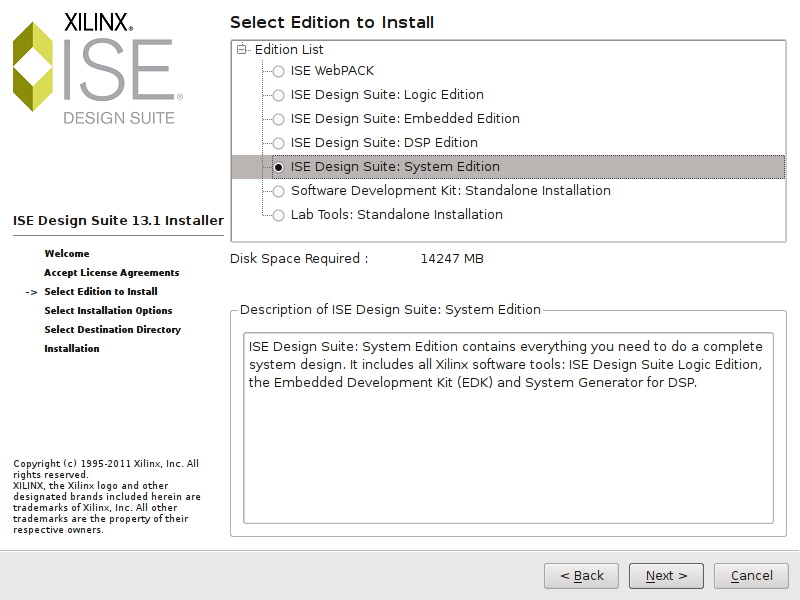Click inside the System Edition description box
This screenshot has width=800, height=600.
tap(508, 428)
